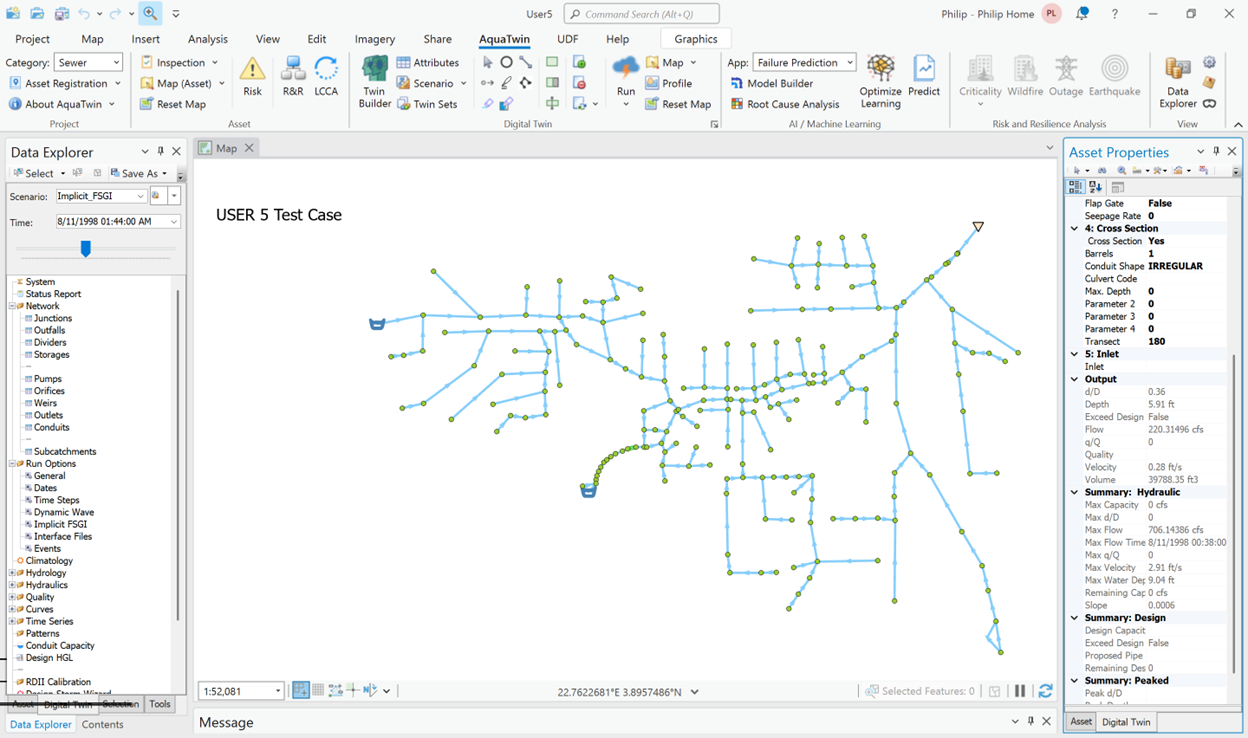
Task: Open the Twin Builder tool
Action: 375,80
